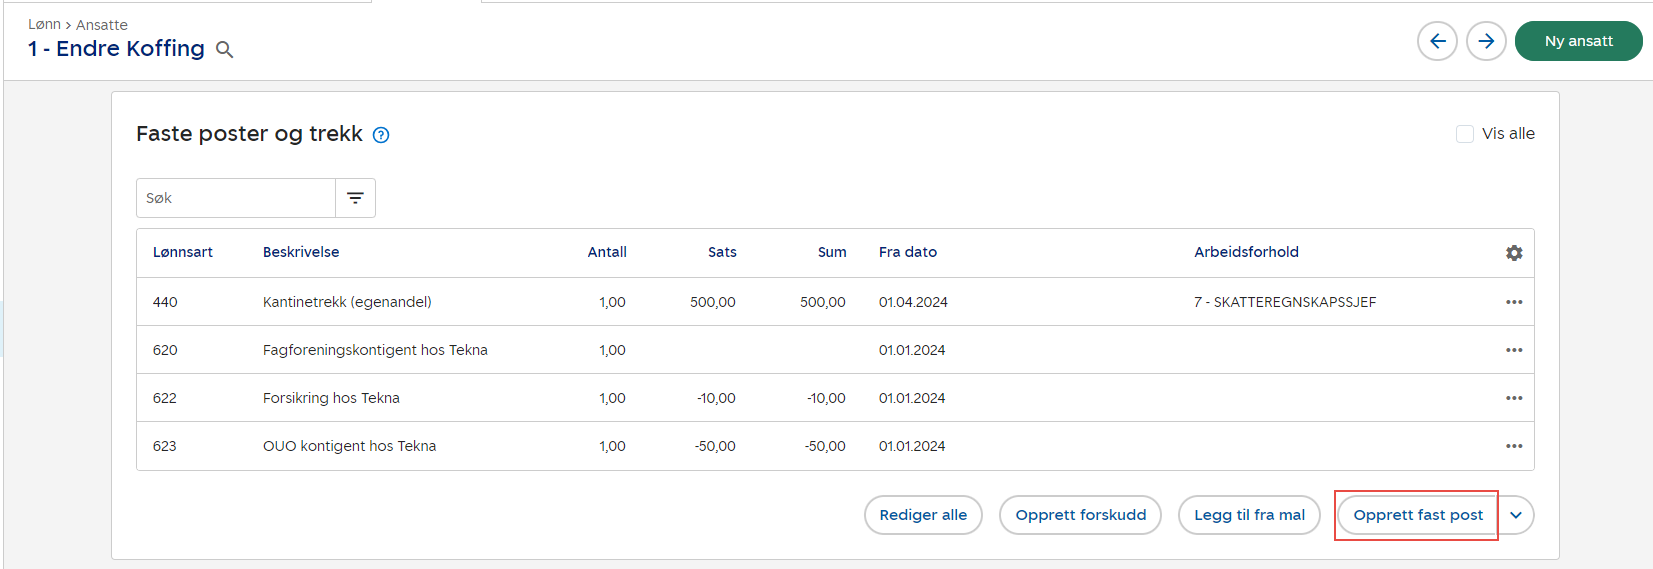
Task: Click the search icon beside Endre Koffing
Action: (225, 50)
